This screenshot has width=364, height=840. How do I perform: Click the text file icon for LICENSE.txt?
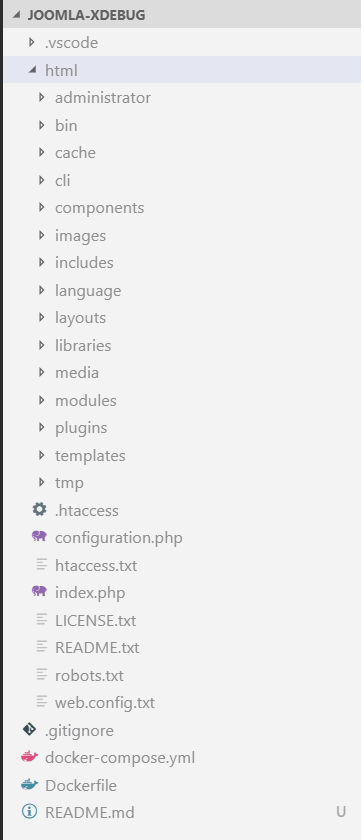tap(42, 620)
